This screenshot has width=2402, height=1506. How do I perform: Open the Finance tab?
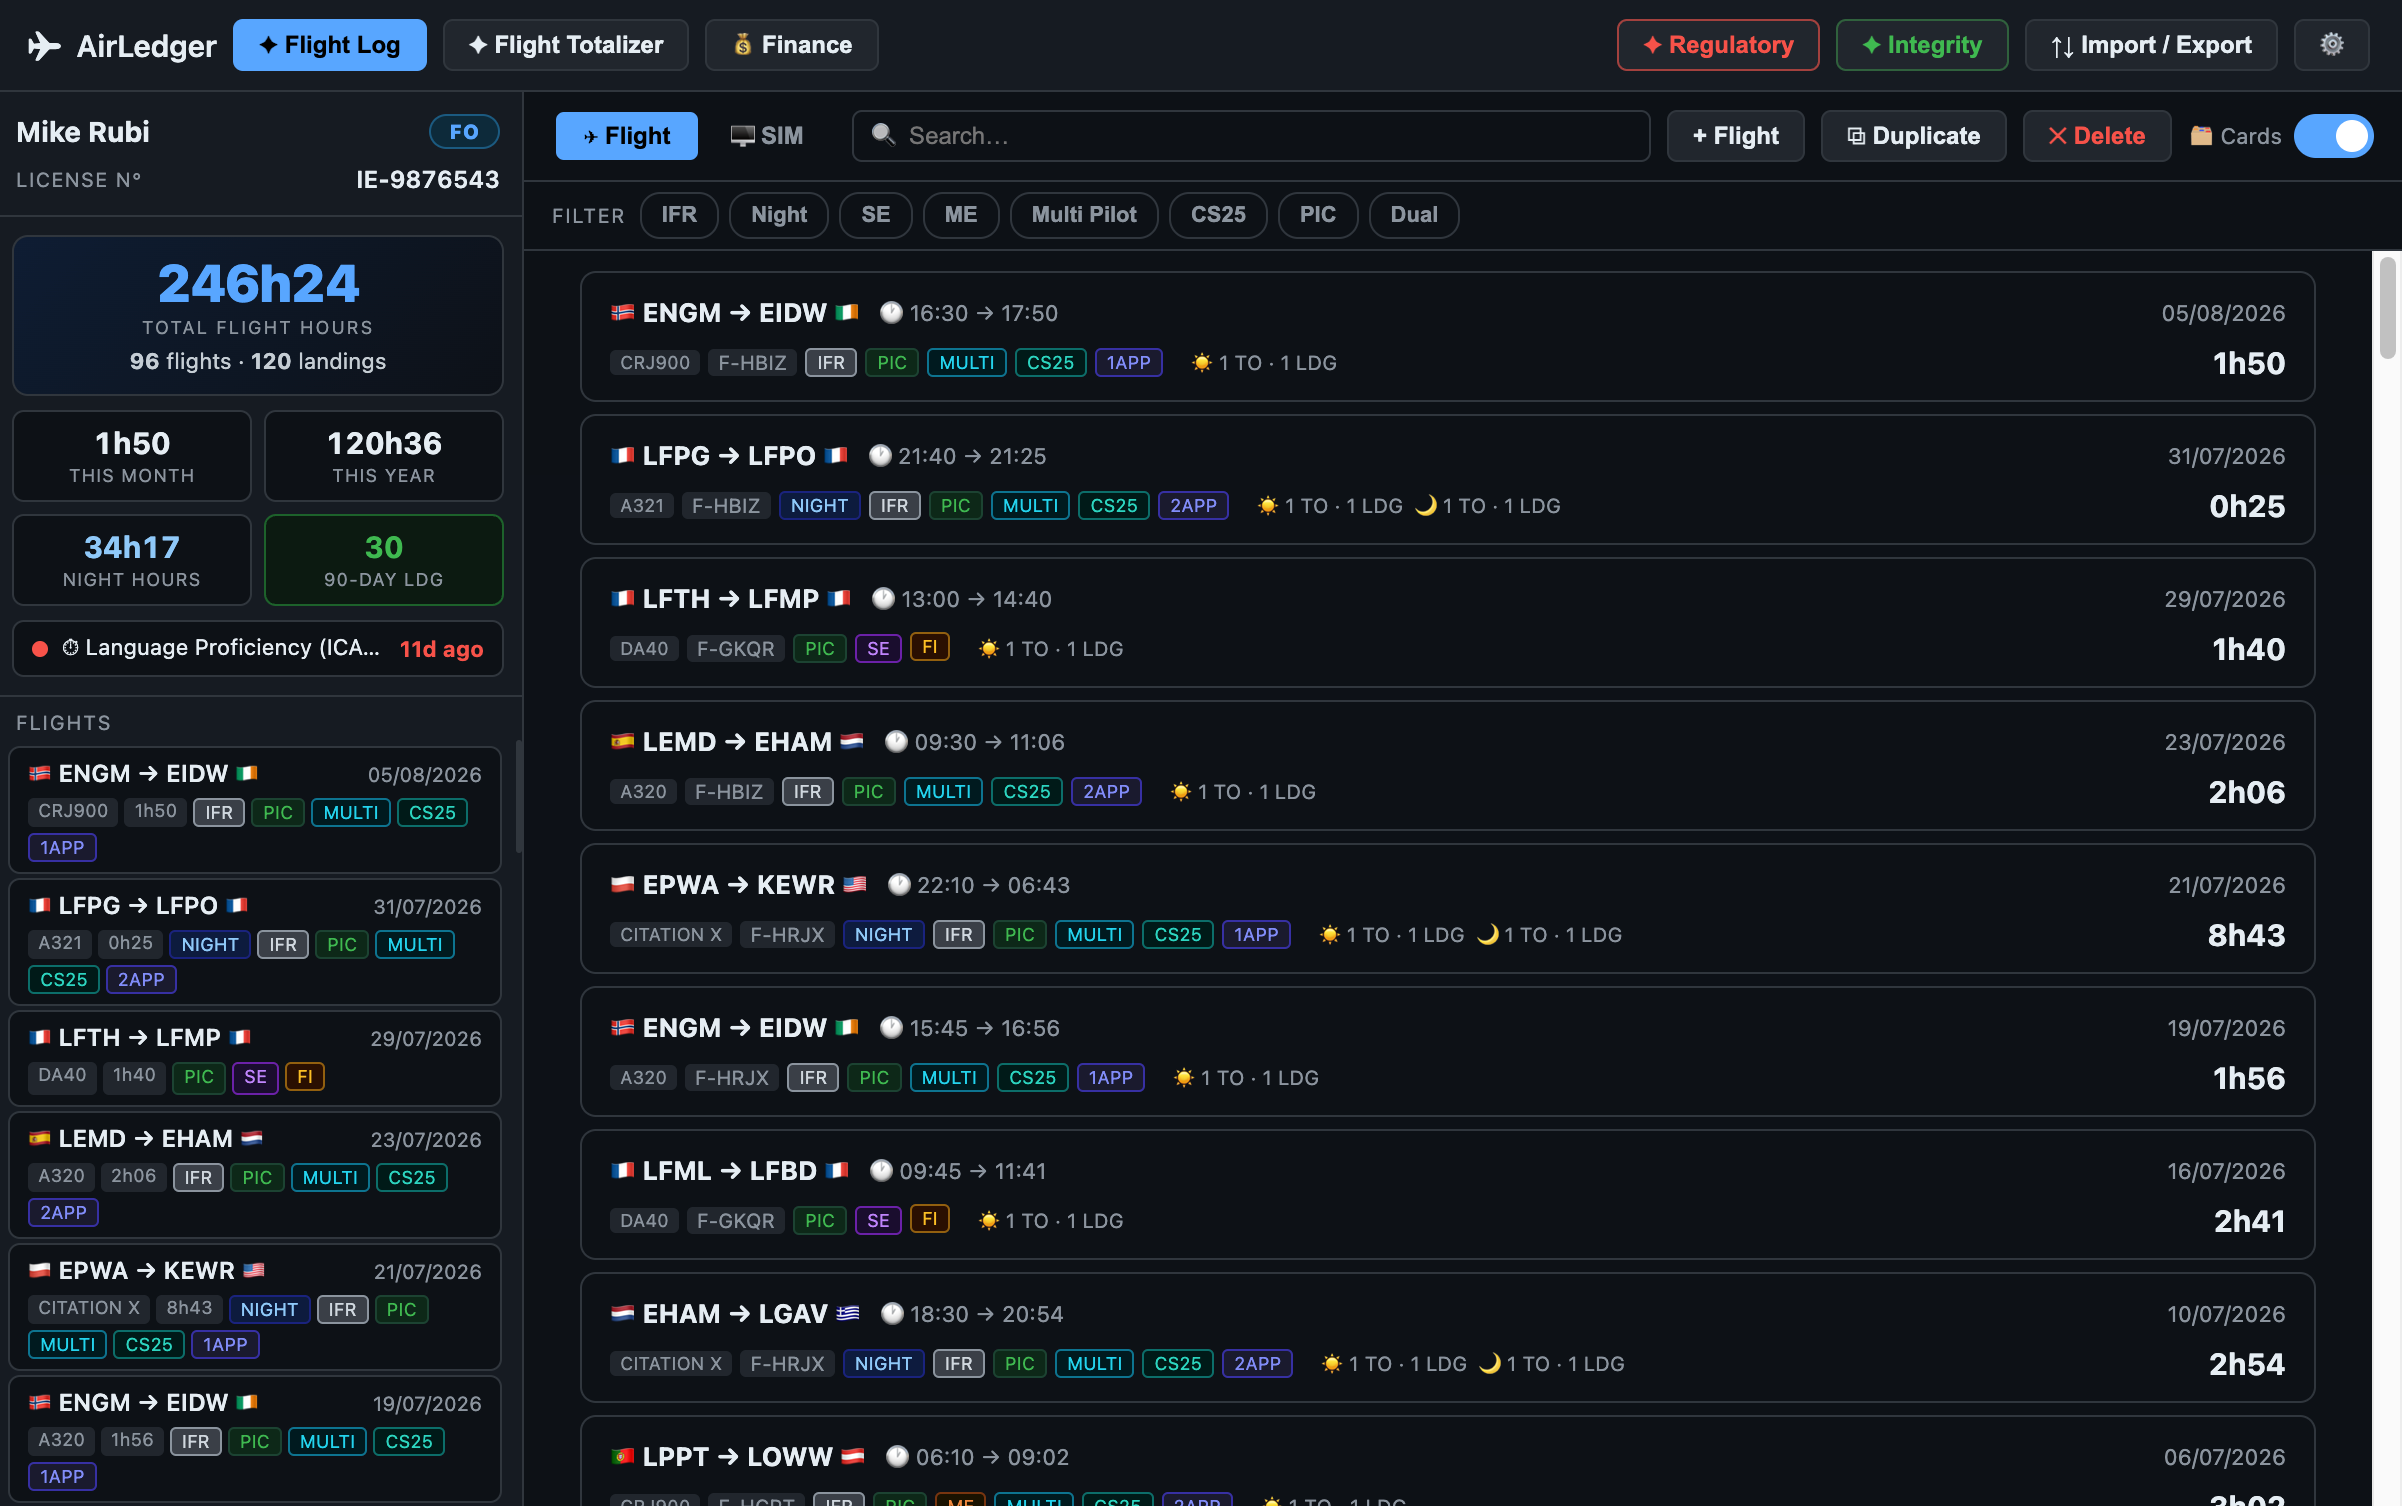792,45
